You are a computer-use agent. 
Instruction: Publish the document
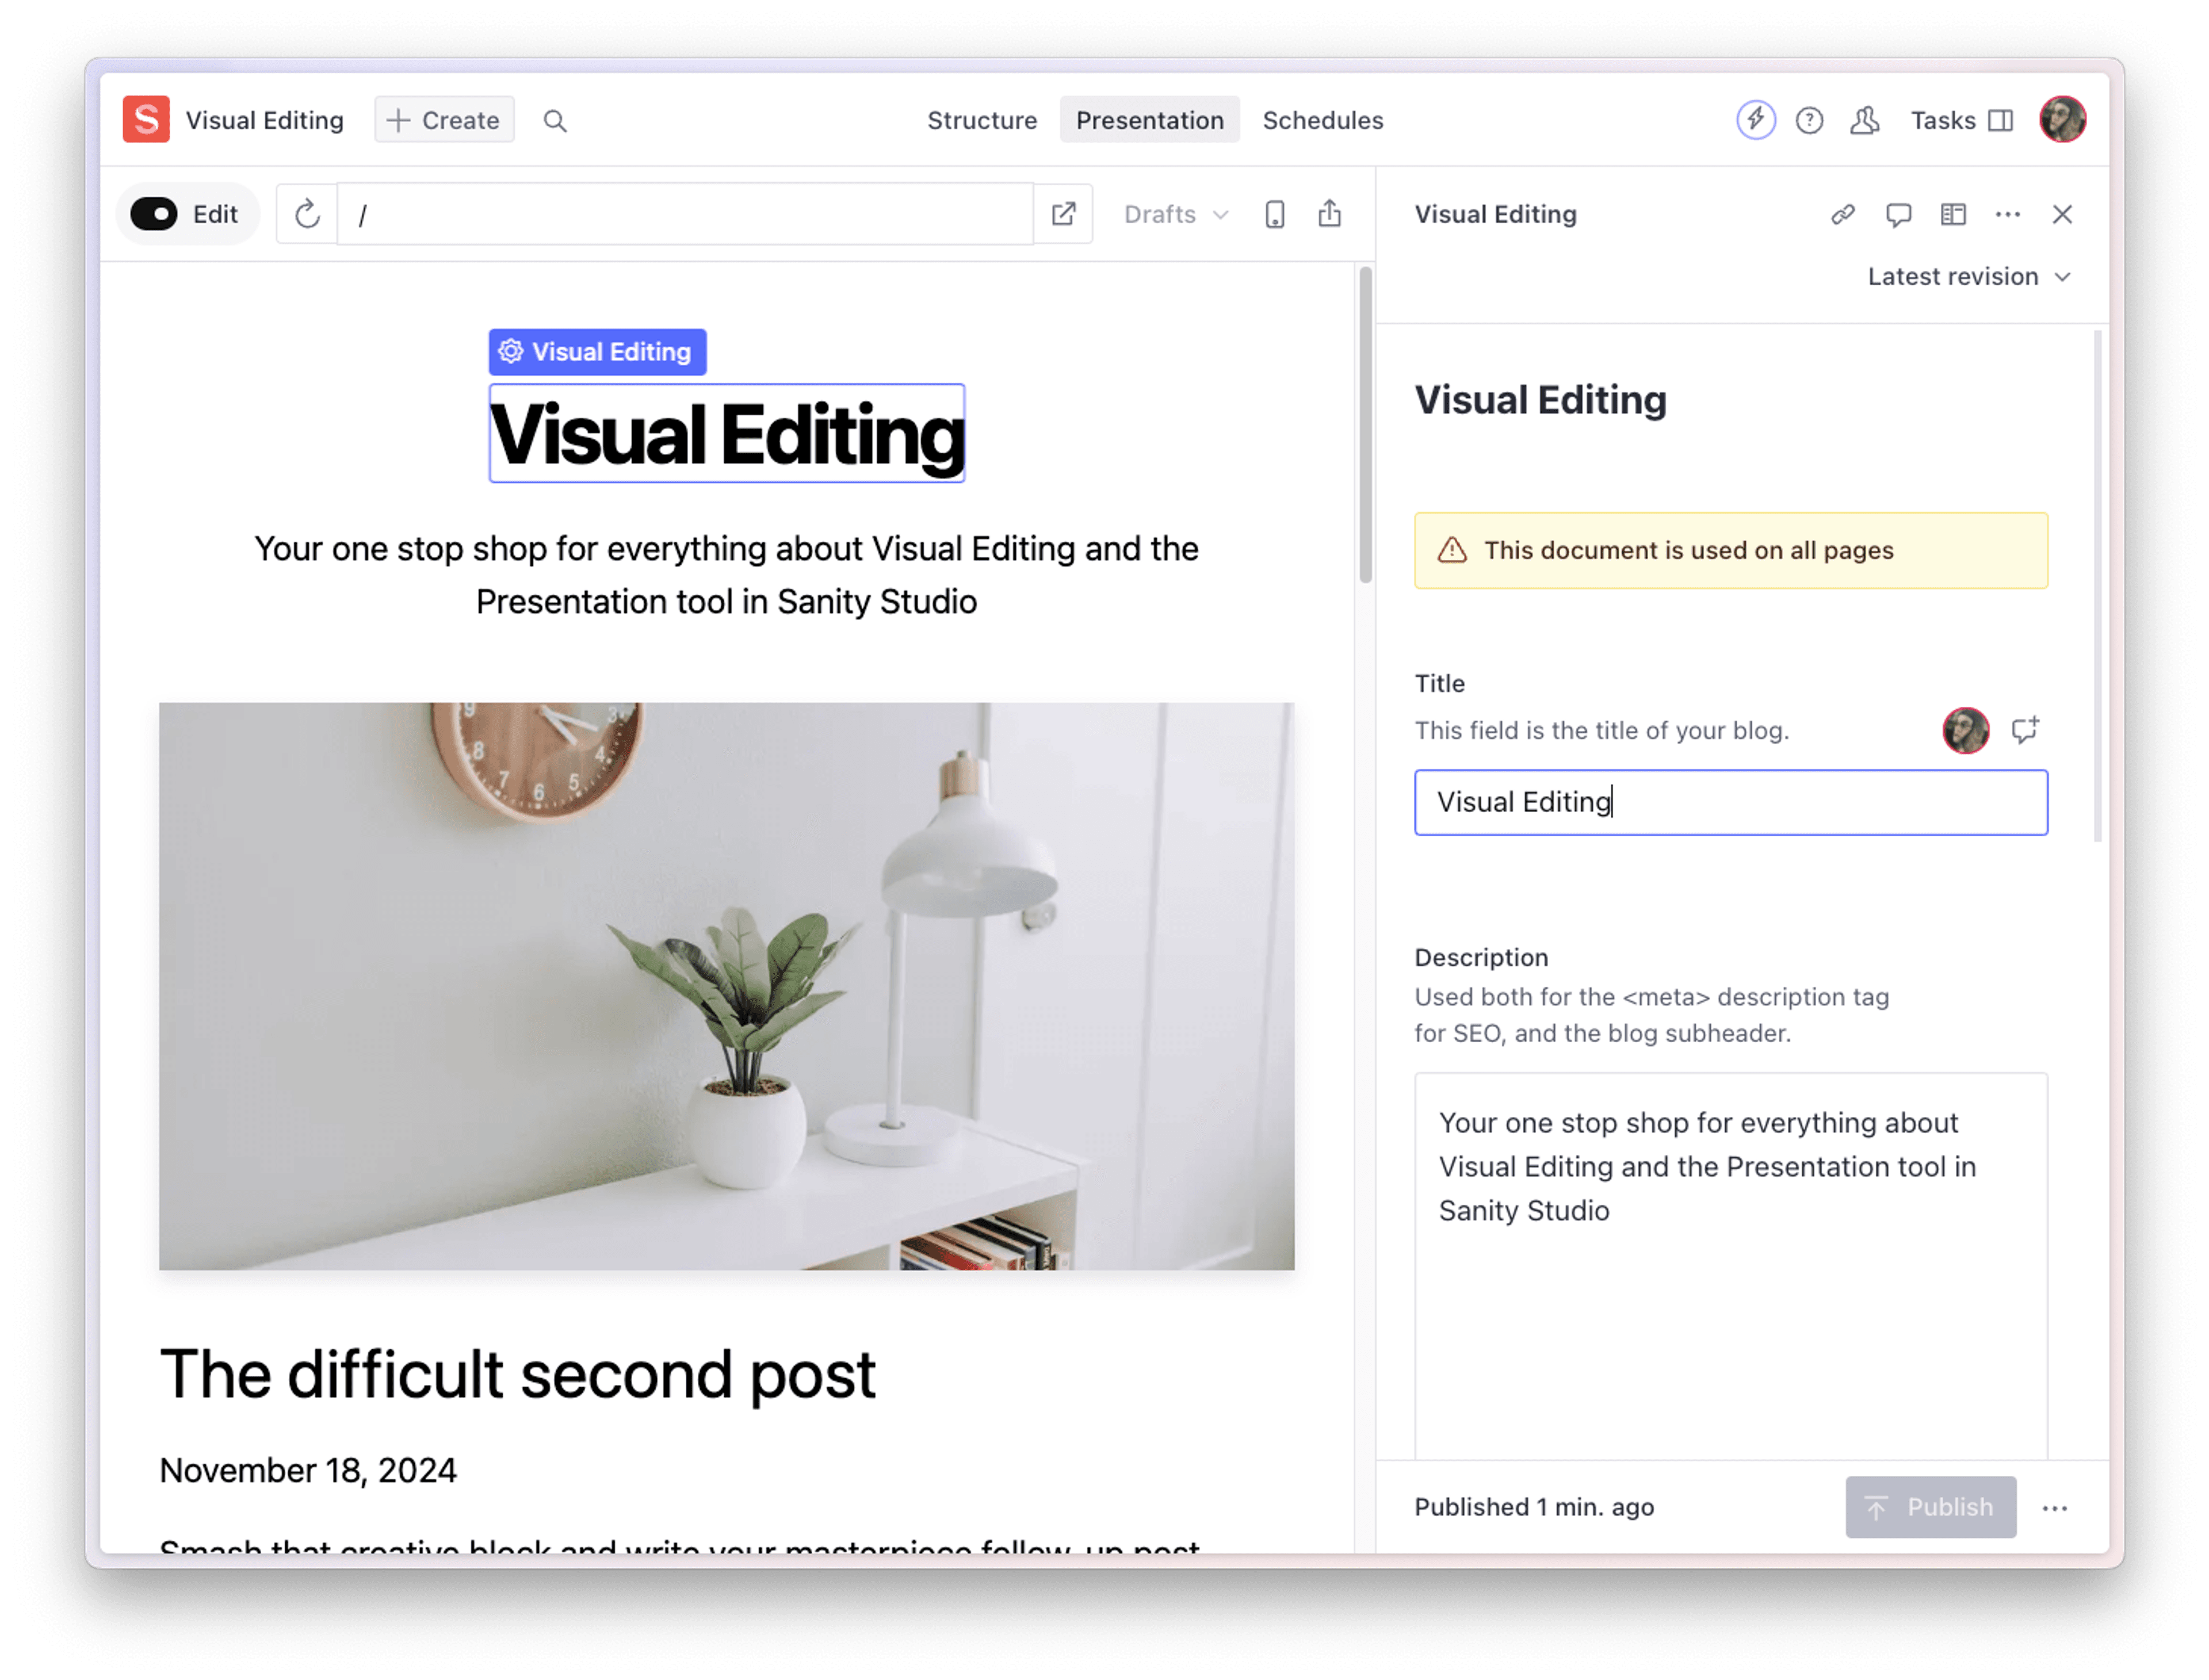point(1930,1507)
